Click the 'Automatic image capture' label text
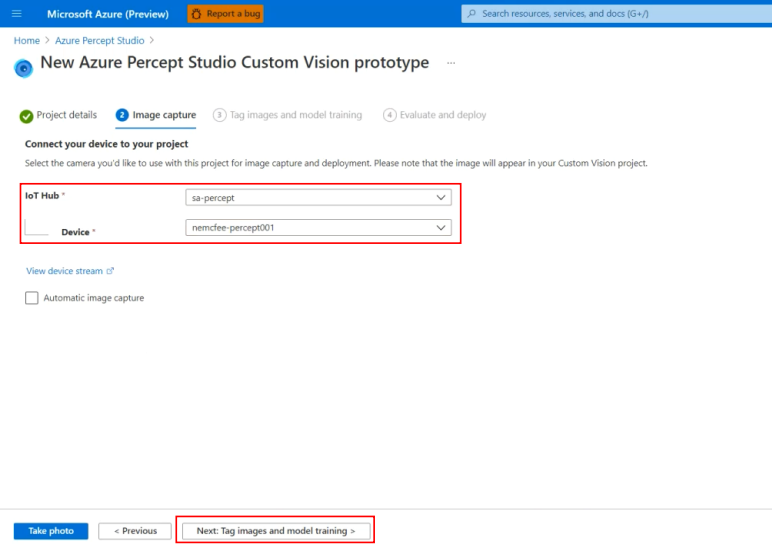This screenshot has width=772, height=554. tap(94, 298)
